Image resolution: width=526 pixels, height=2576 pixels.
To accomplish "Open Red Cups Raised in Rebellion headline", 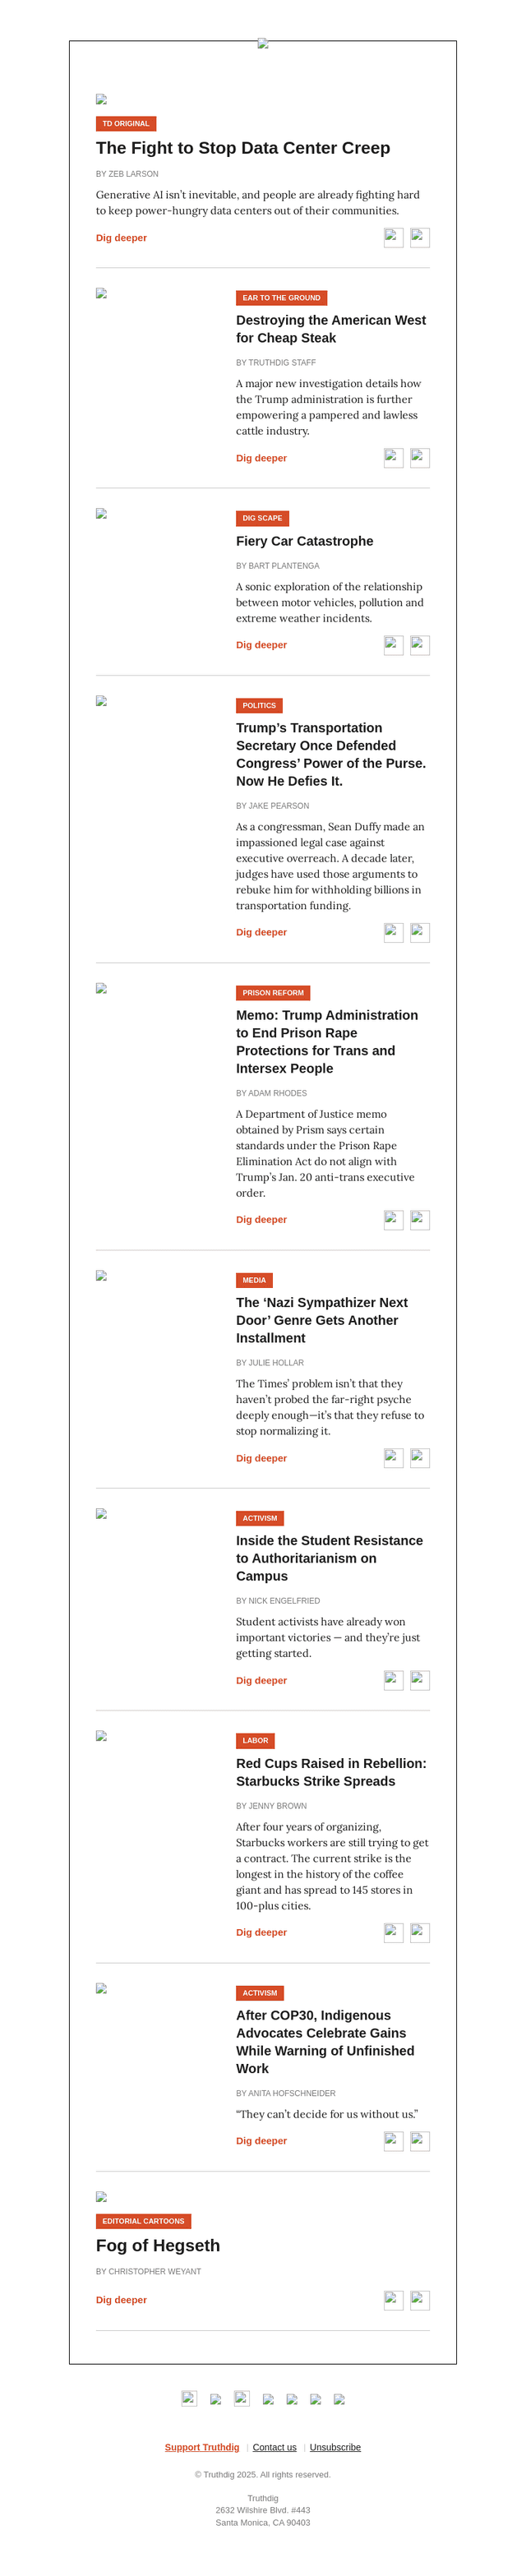I will point(331,1772).
